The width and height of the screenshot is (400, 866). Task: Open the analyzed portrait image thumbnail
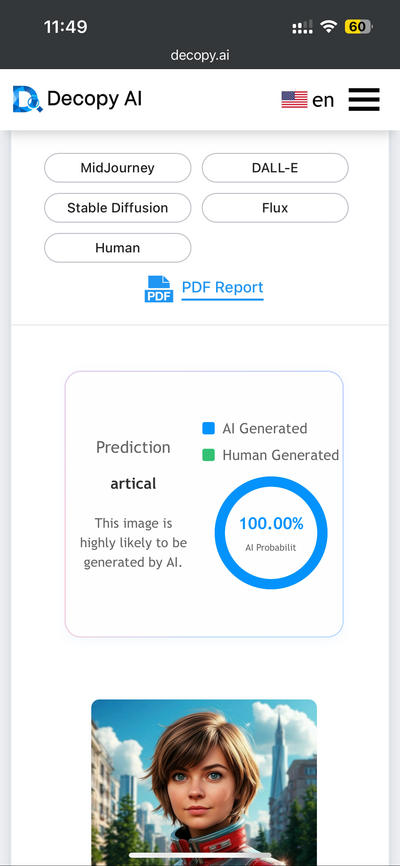pyautogui.click(x=204, y=782)
